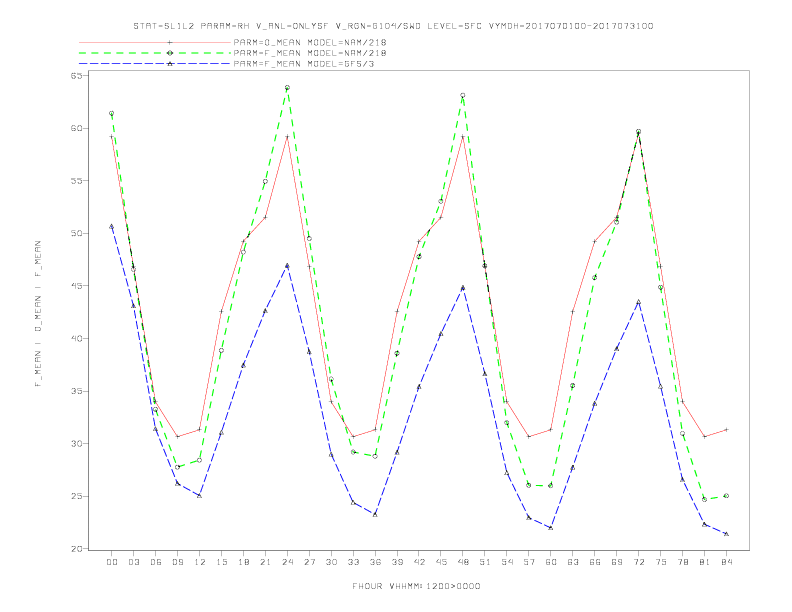Click the chart title starting with STAT=SL1L2
Image resolution: width=792 pixels, height=612 pixels.
click(x=393, y=26)
